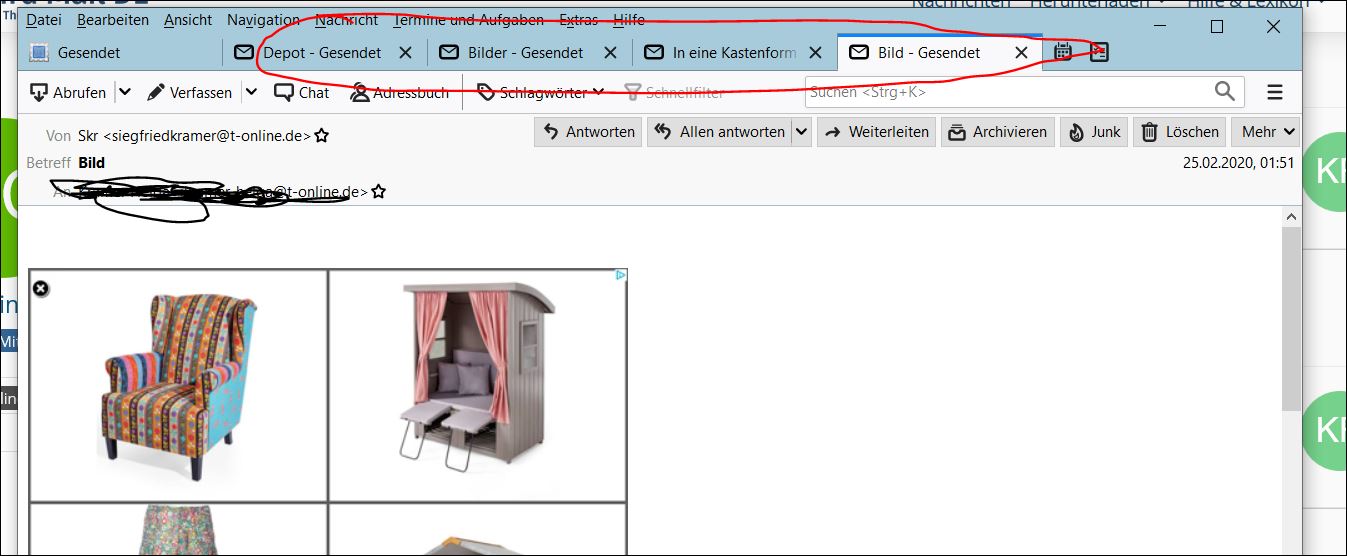The width and height of the screenshot is (1347, 556).
Task: Click the magnifier search icon
Action: pos(1225,92)
